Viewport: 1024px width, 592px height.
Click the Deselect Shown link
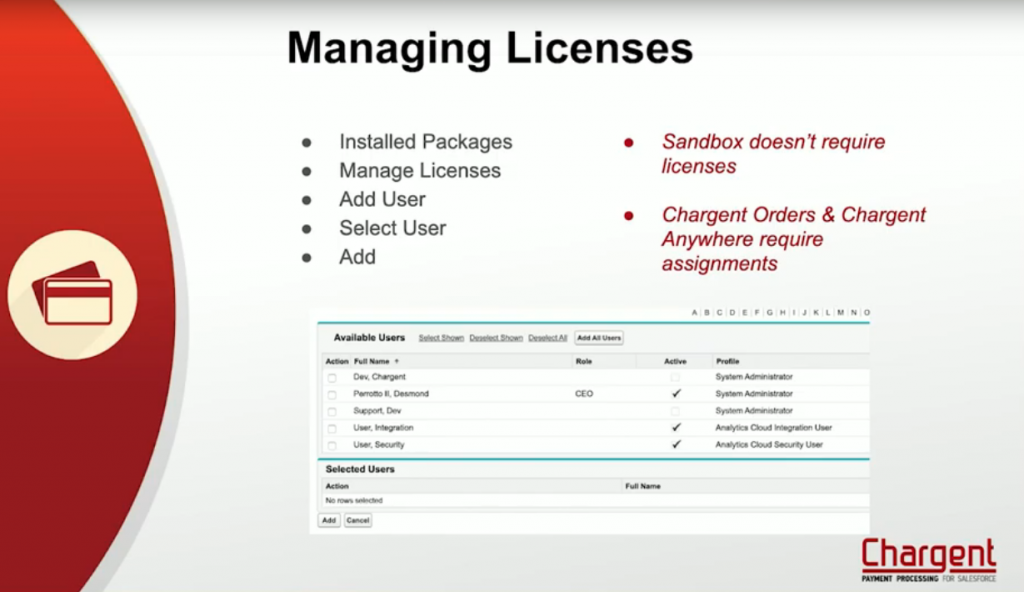(496, 338)
